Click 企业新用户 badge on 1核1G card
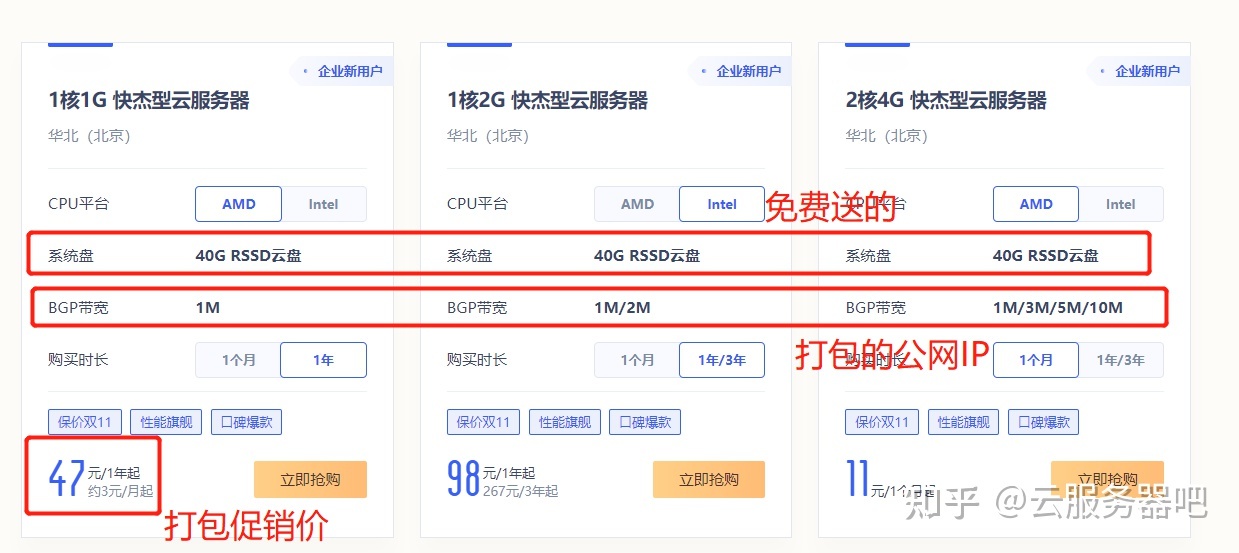This screenshot has width=1239, height=553. click(x=341, y=71)
